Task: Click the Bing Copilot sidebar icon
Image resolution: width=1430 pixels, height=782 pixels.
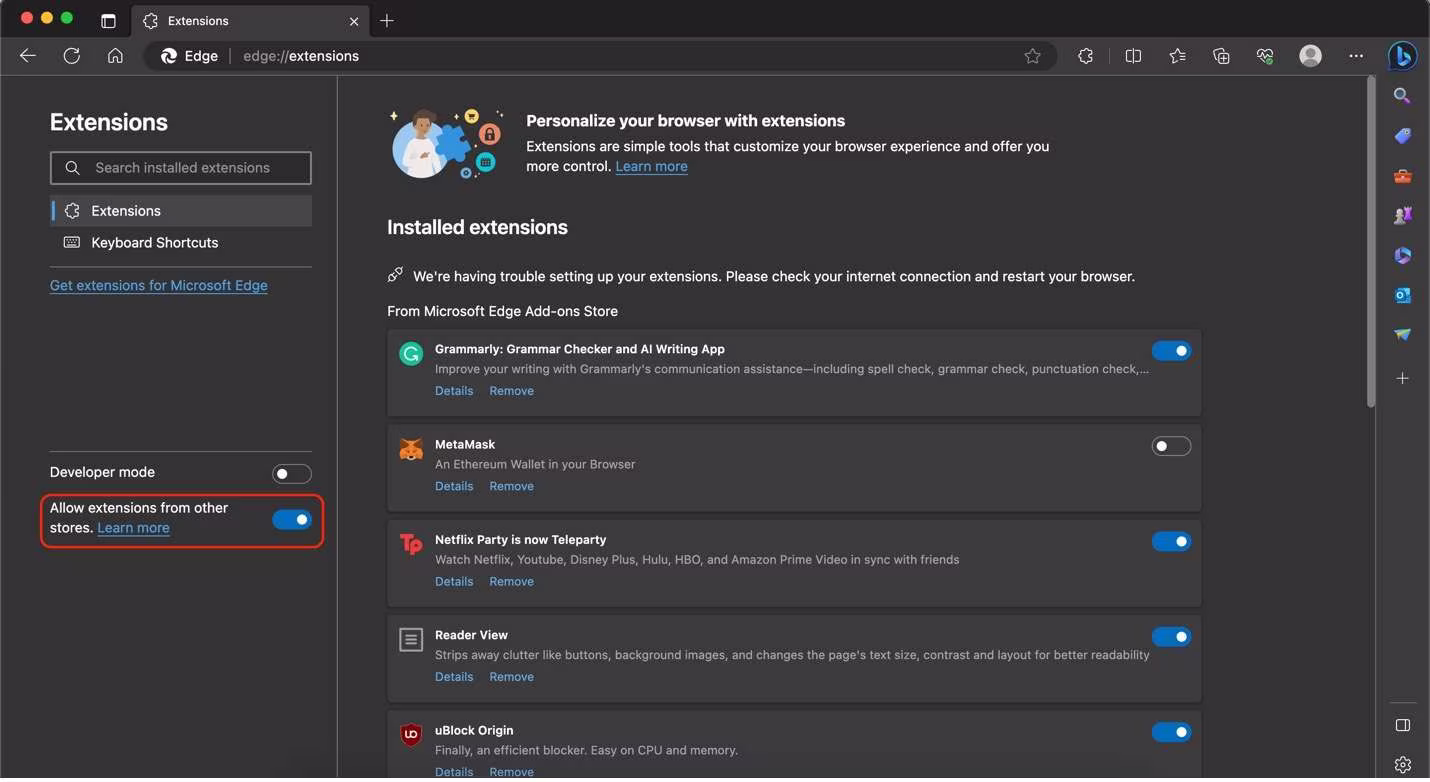Action: tap(1402, 56)
